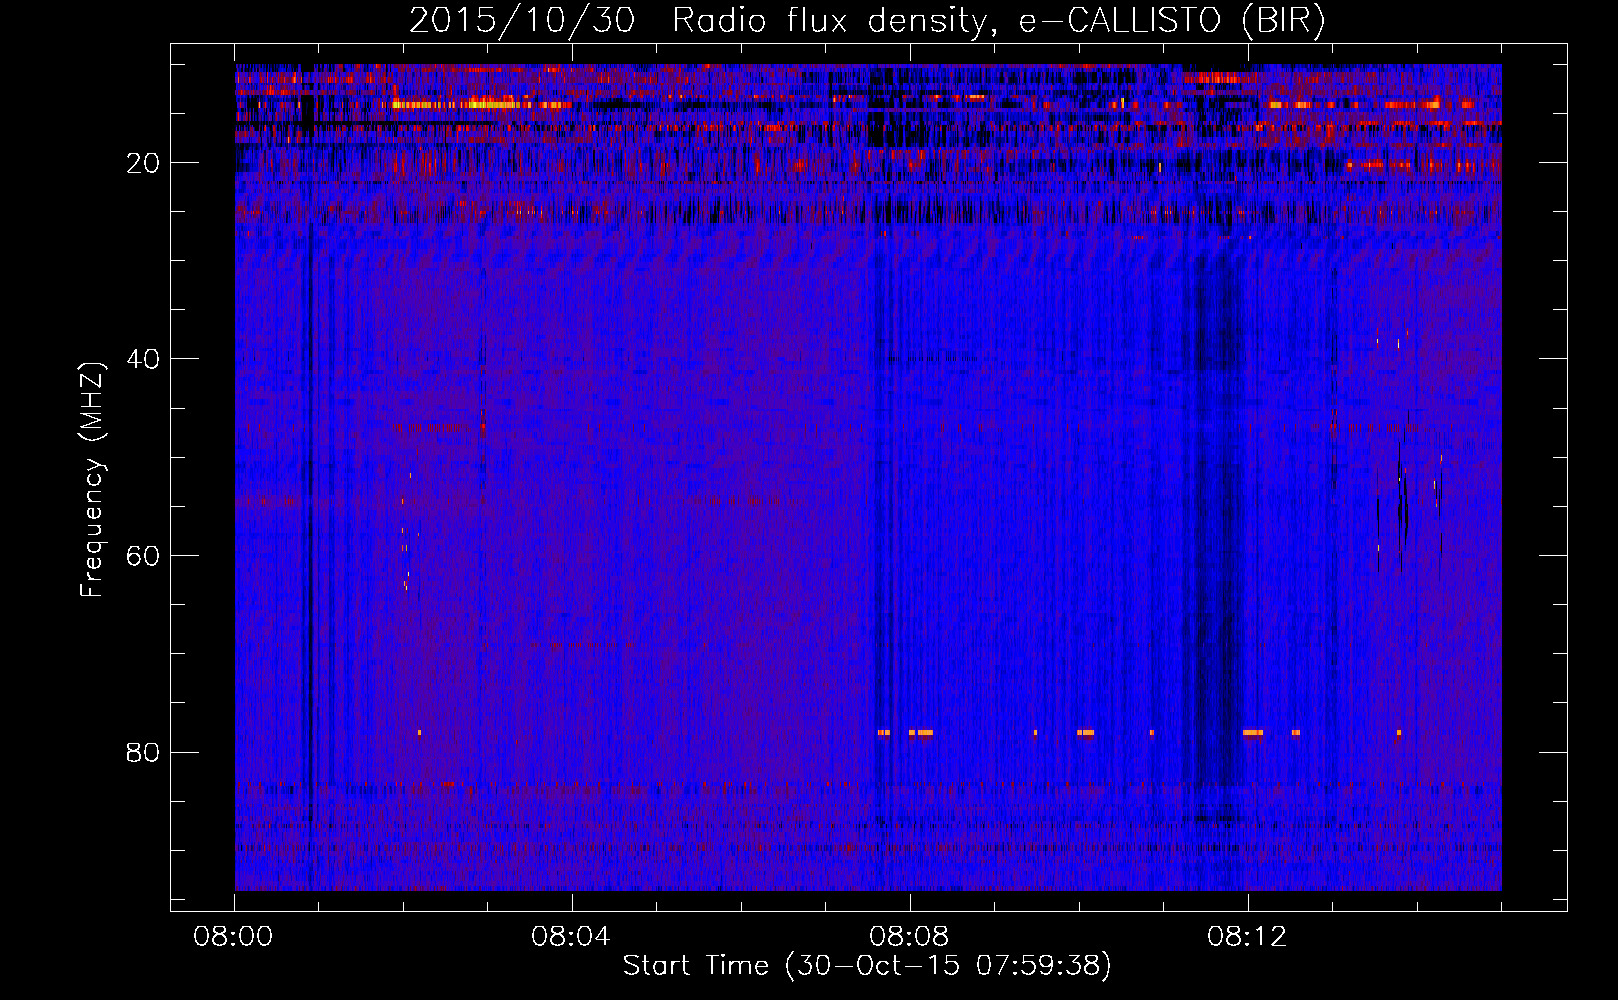The width and height of the screenshot is (1618, 1000).
Task: Click the '08:08' time tick label
Action: pos(909,937)
